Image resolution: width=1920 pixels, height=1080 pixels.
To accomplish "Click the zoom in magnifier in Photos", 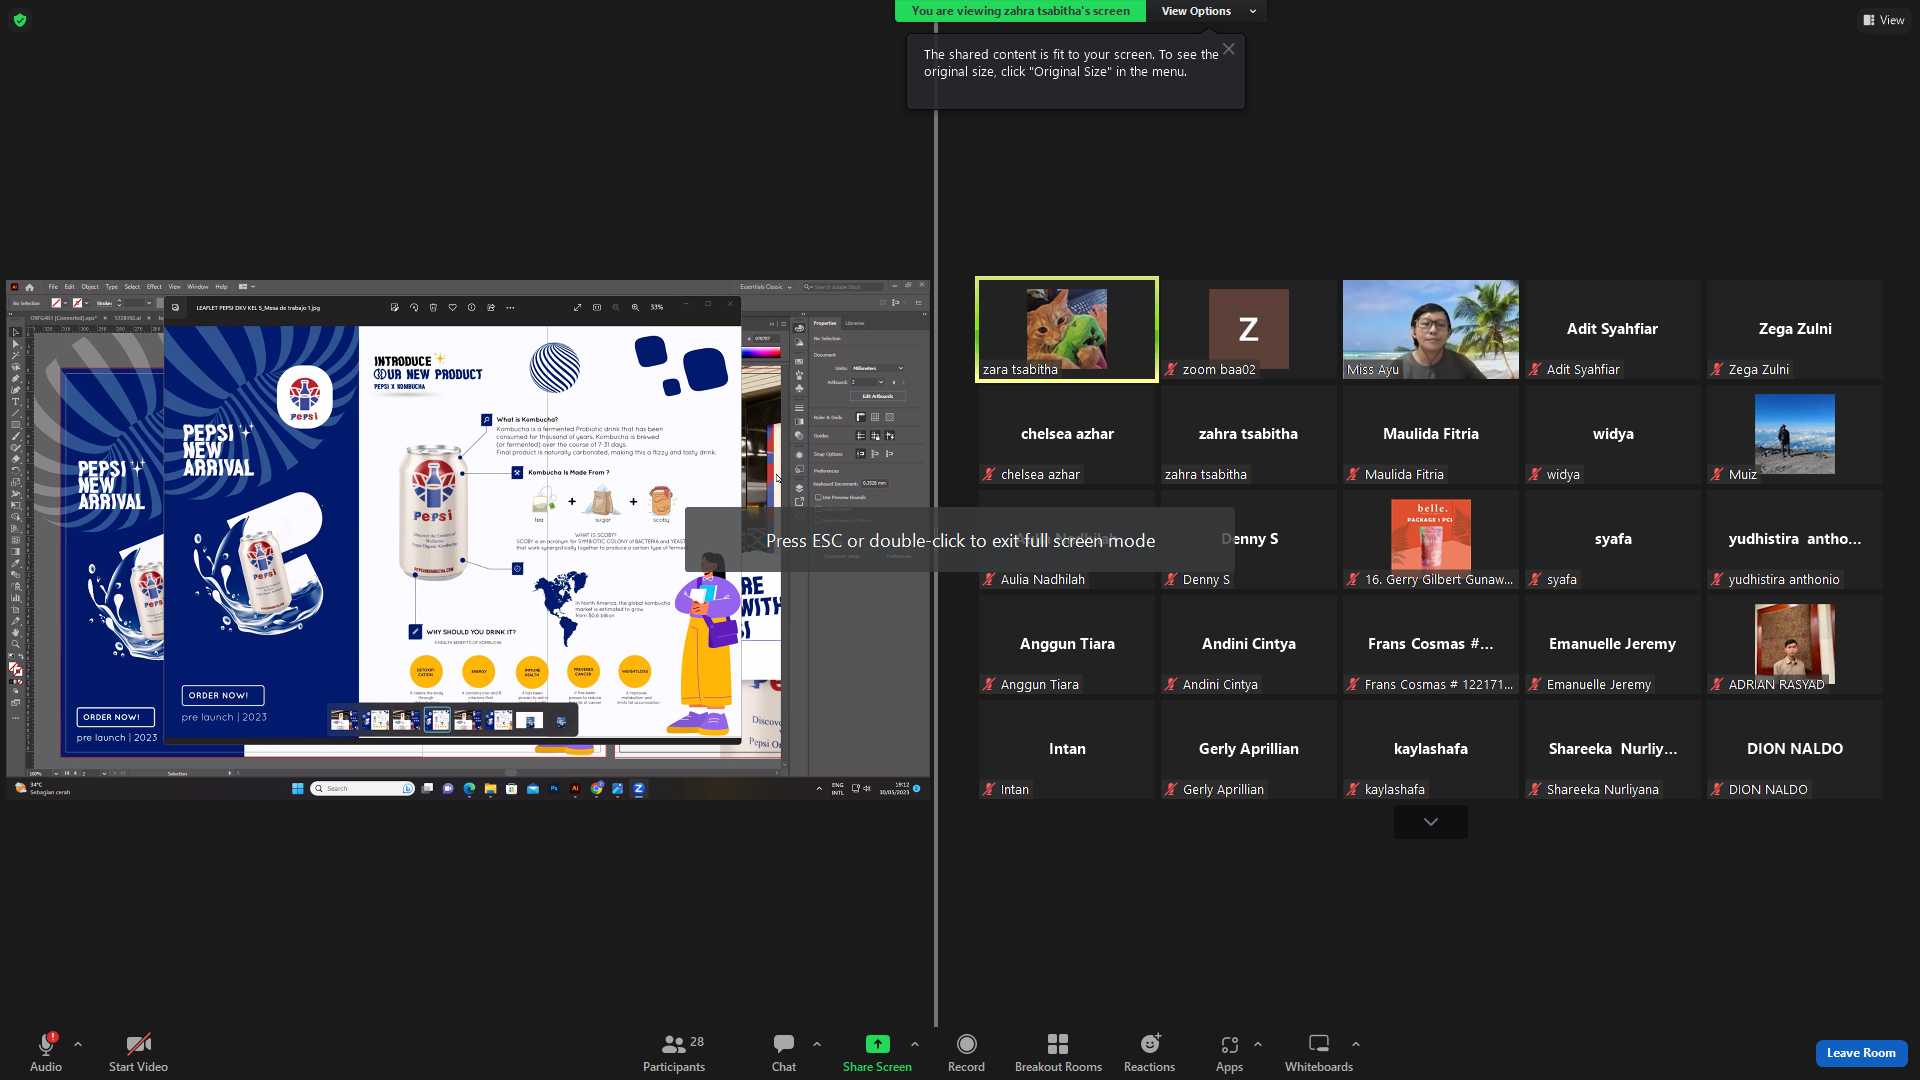I will [x=635, y=308].
